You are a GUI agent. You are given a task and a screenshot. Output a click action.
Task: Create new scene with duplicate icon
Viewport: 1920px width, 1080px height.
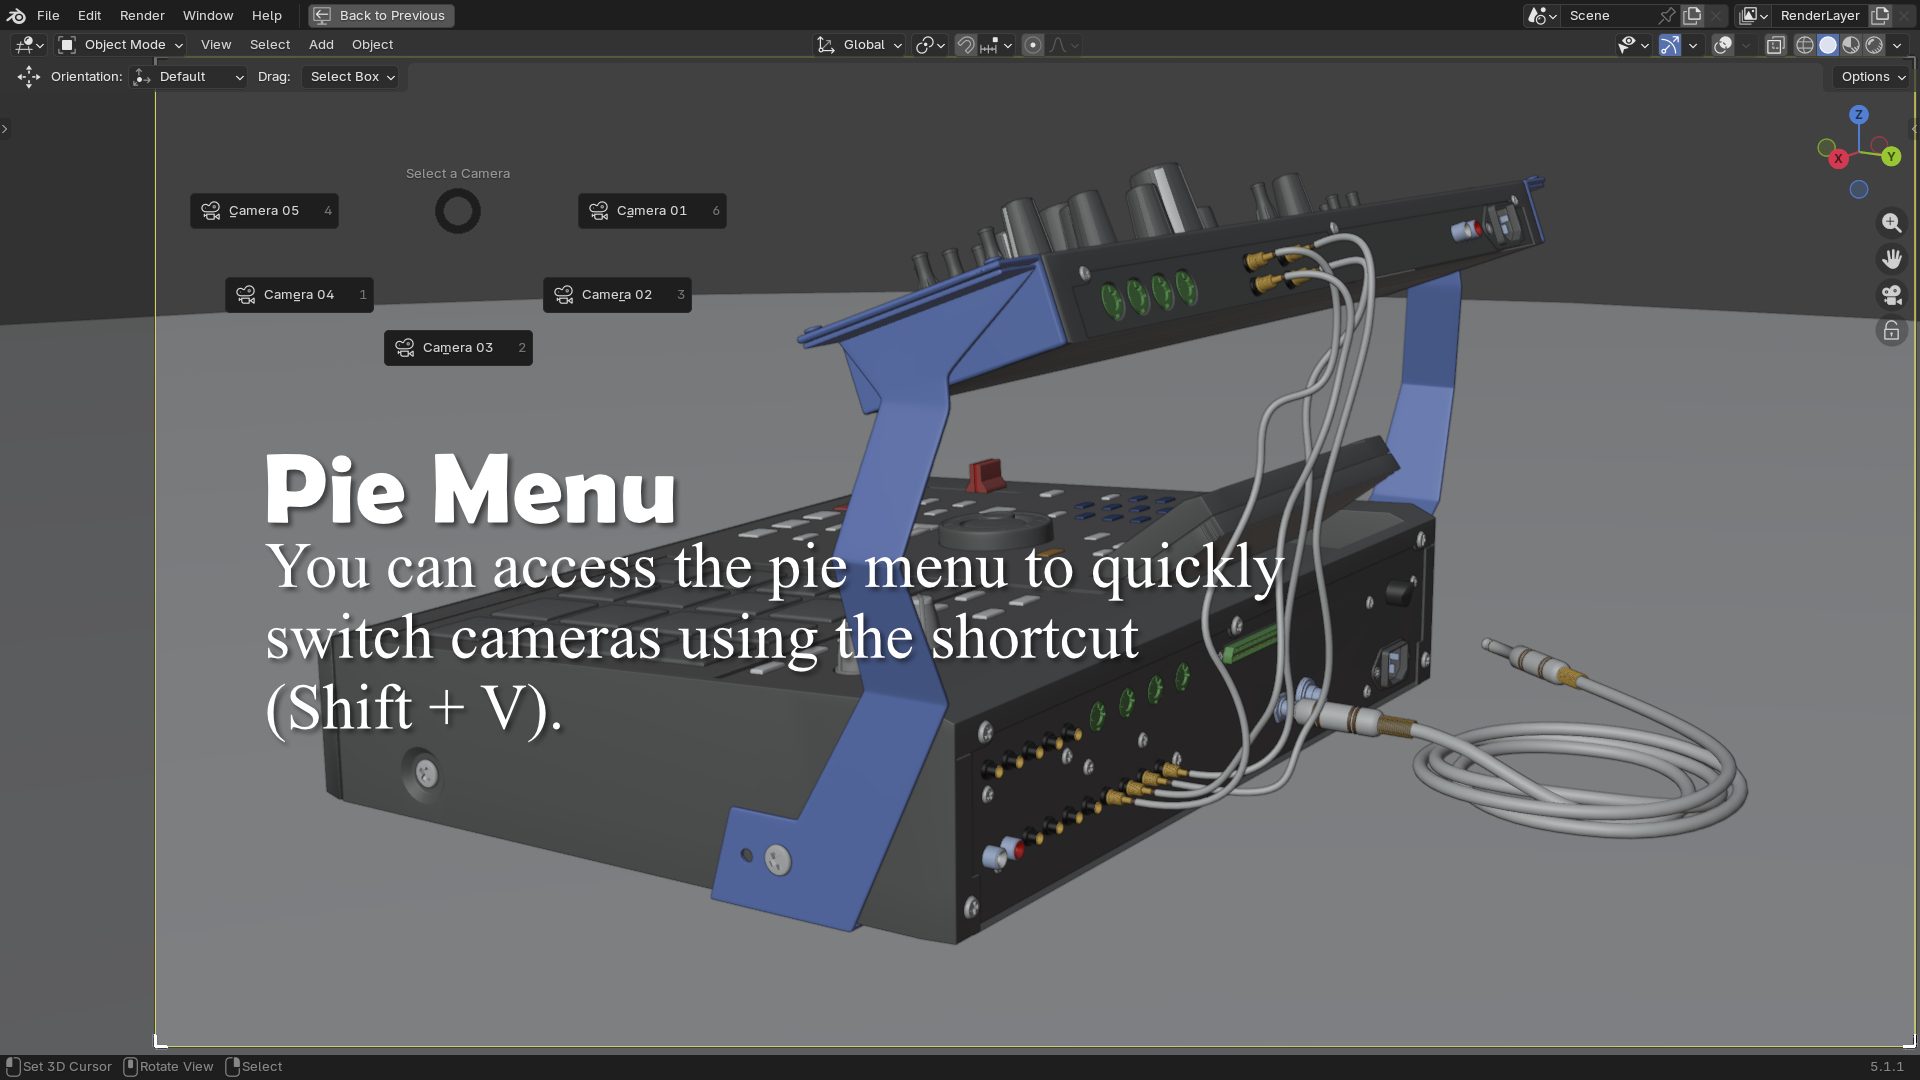(x=1692, y=16)
